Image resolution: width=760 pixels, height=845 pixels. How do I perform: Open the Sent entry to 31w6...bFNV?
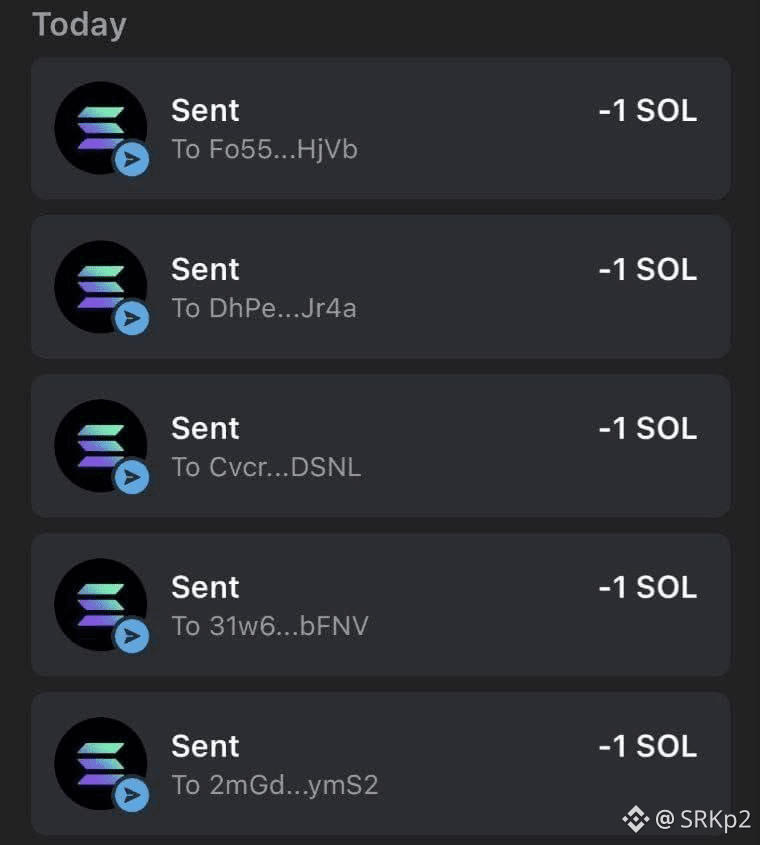click(x=381, y=605)
